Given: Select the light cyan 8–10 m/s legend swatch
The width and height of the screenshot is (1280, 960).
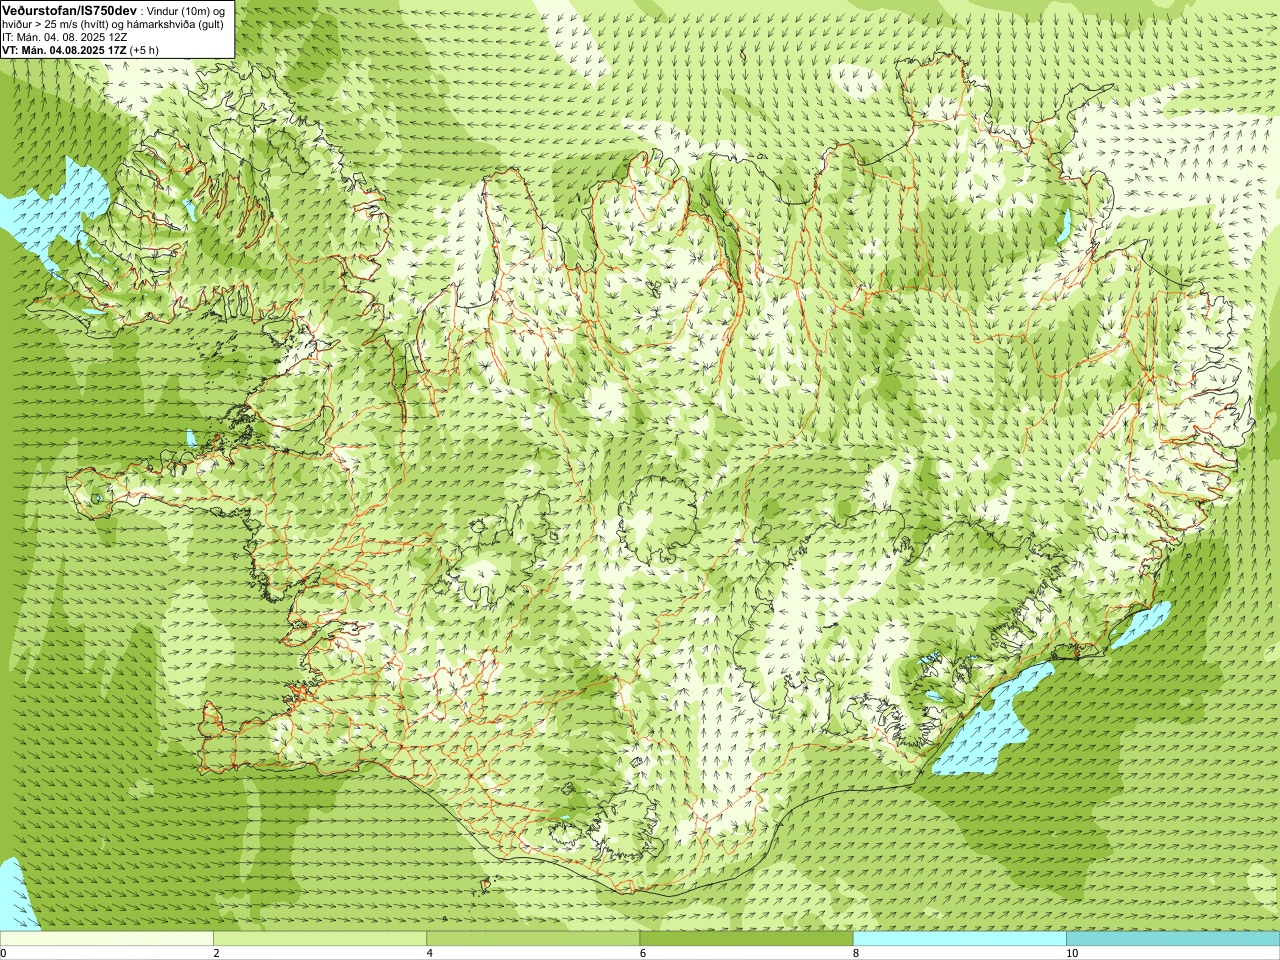Looking at the screenshot, I should pyautogui.click(x=960, y=939).
